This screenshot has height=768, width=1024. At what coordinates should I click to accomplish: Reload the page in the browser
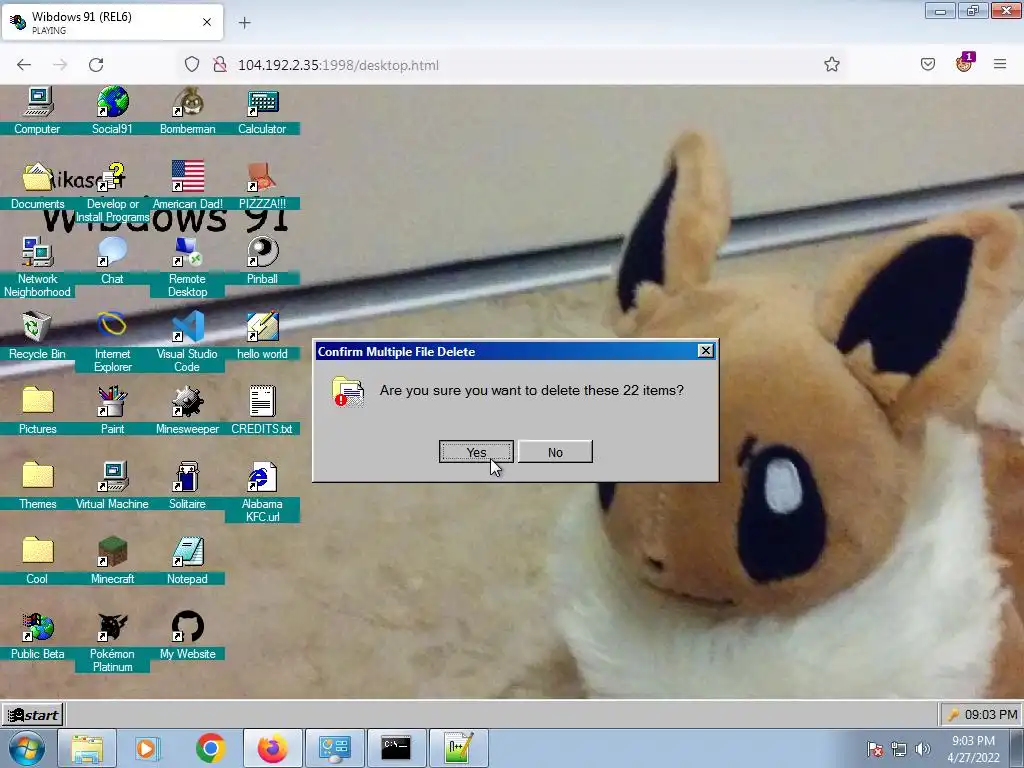(96, 65)
